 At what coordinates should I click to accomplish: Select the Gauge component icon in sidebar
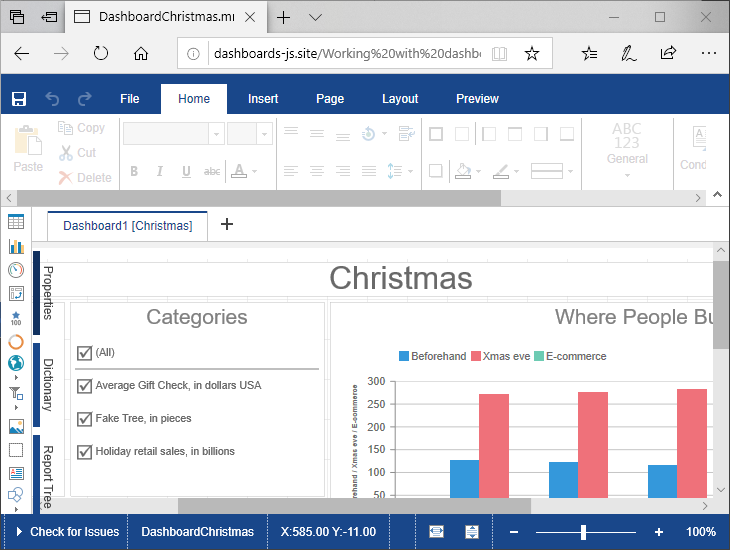point(16,270)
